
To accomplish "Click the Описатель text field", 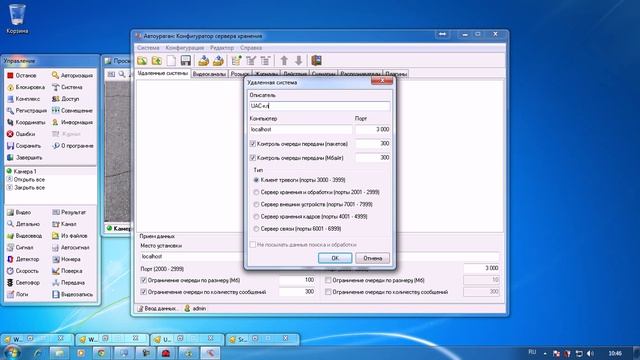I will coord(320,106).
